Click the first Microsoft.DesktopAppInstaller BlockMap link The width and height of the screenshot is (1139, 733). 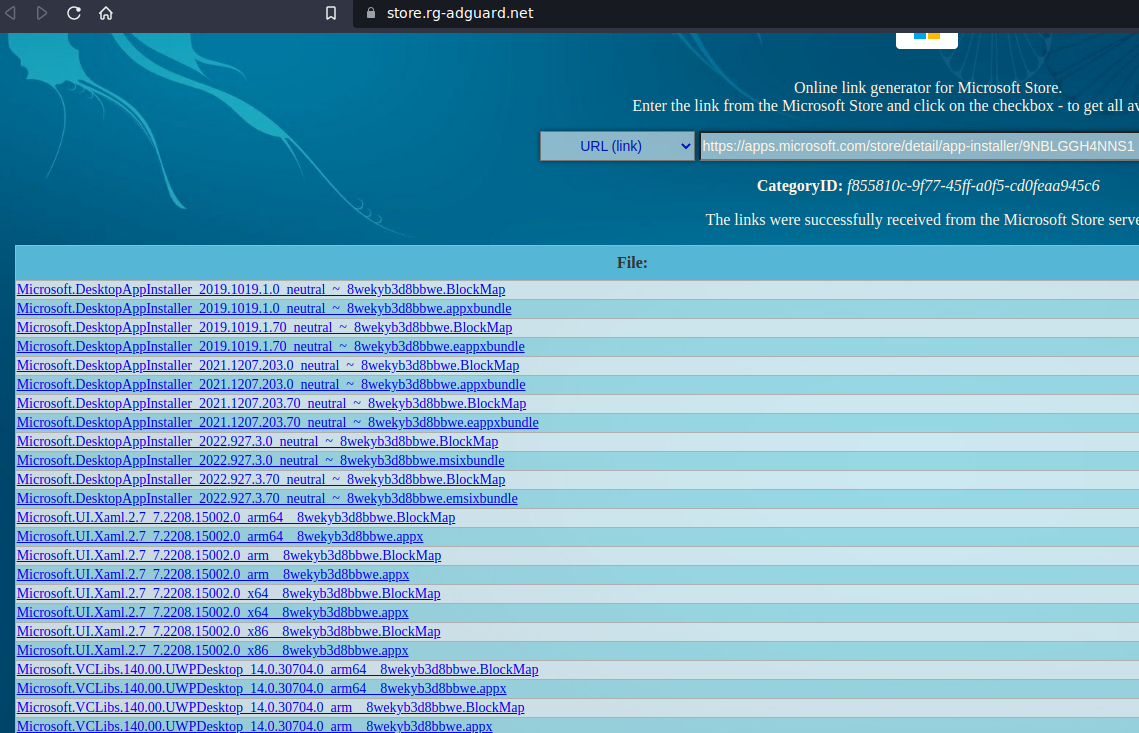(260, 289)
